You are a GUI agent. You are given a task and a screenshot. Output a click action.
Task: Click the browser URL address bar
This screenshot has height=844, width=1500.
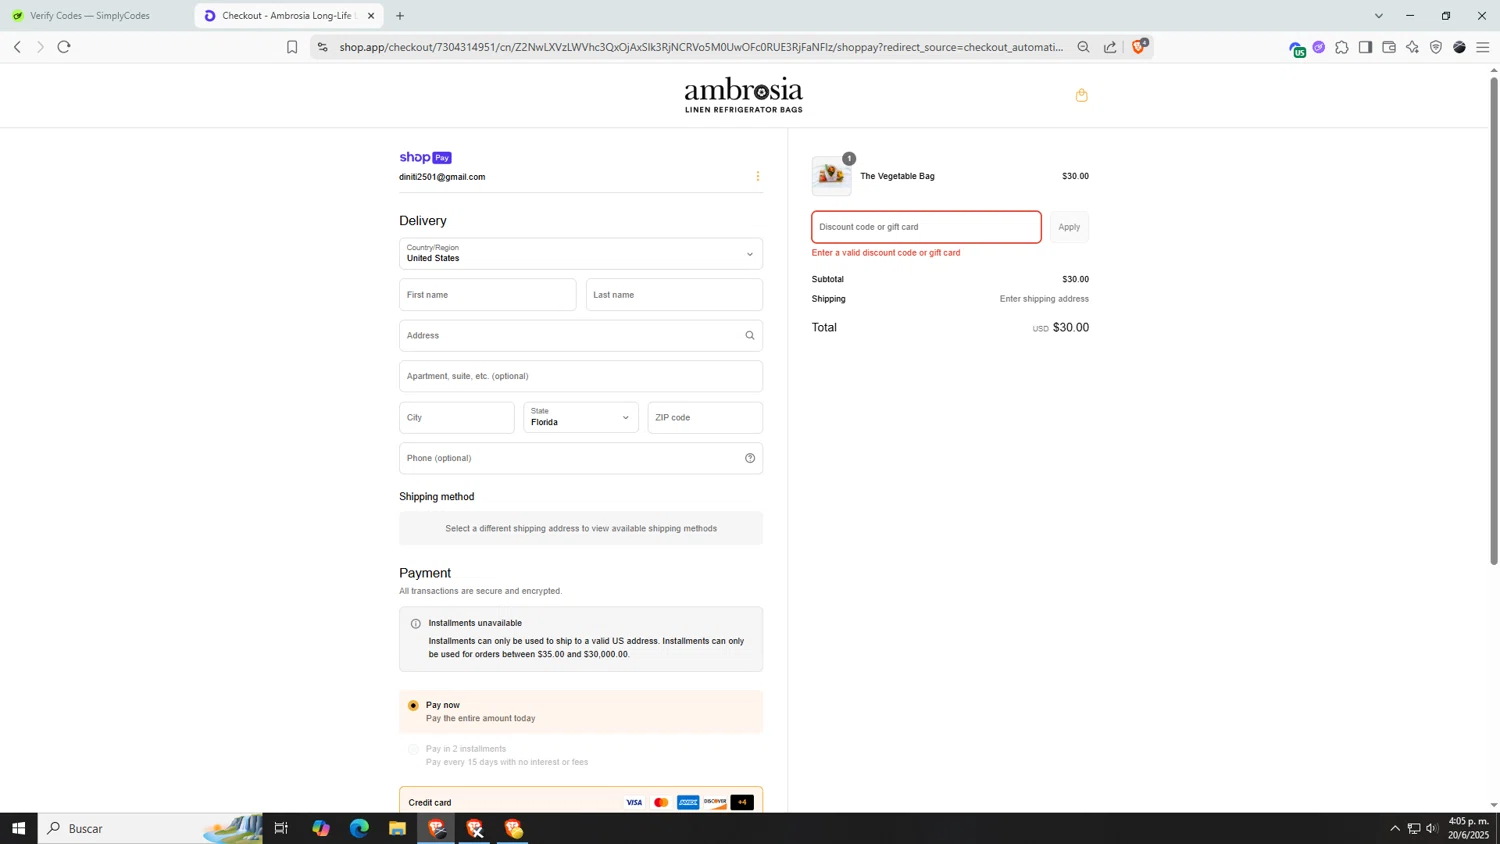click(700, 47)
